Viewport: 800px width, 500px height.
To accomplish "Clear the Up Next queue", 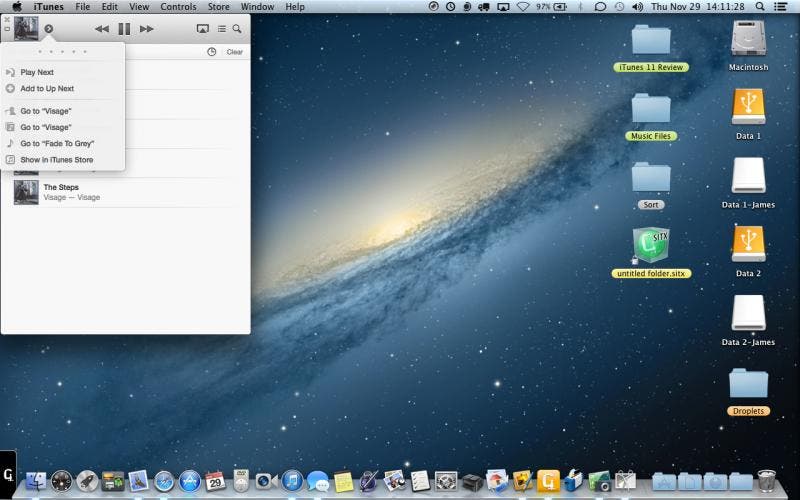I will coord(234,52).
